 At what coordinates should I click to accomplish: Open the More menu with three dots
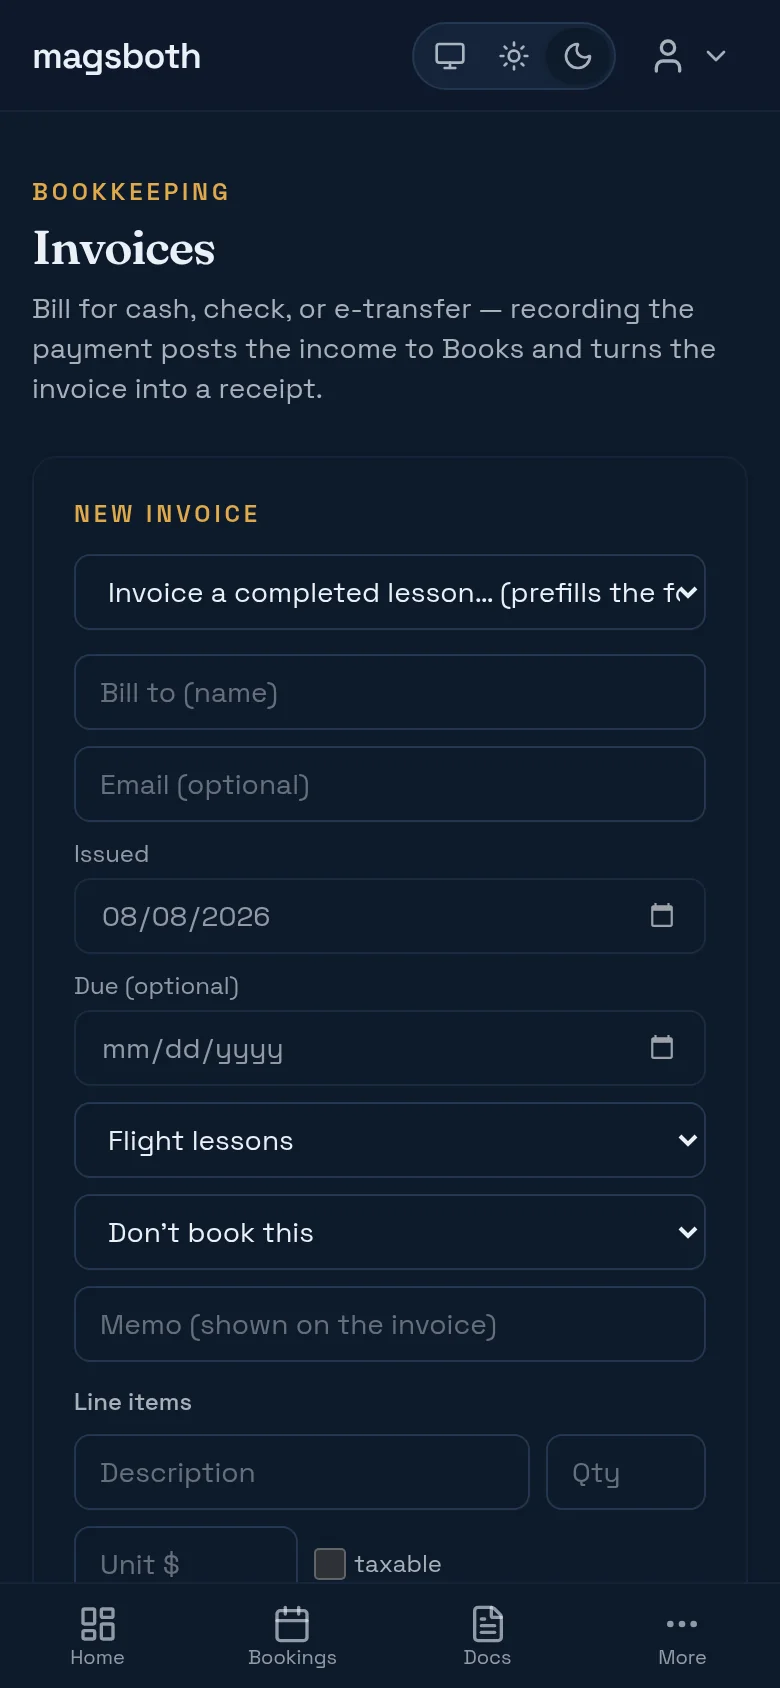(682, 1636)
